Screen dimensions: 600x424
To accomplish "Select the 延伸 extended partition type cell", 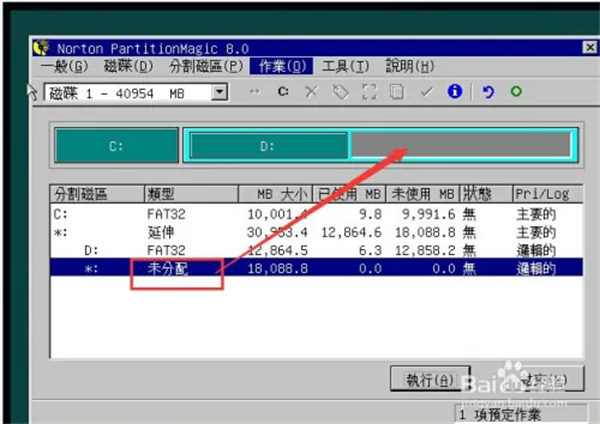I will coord(161,232).
